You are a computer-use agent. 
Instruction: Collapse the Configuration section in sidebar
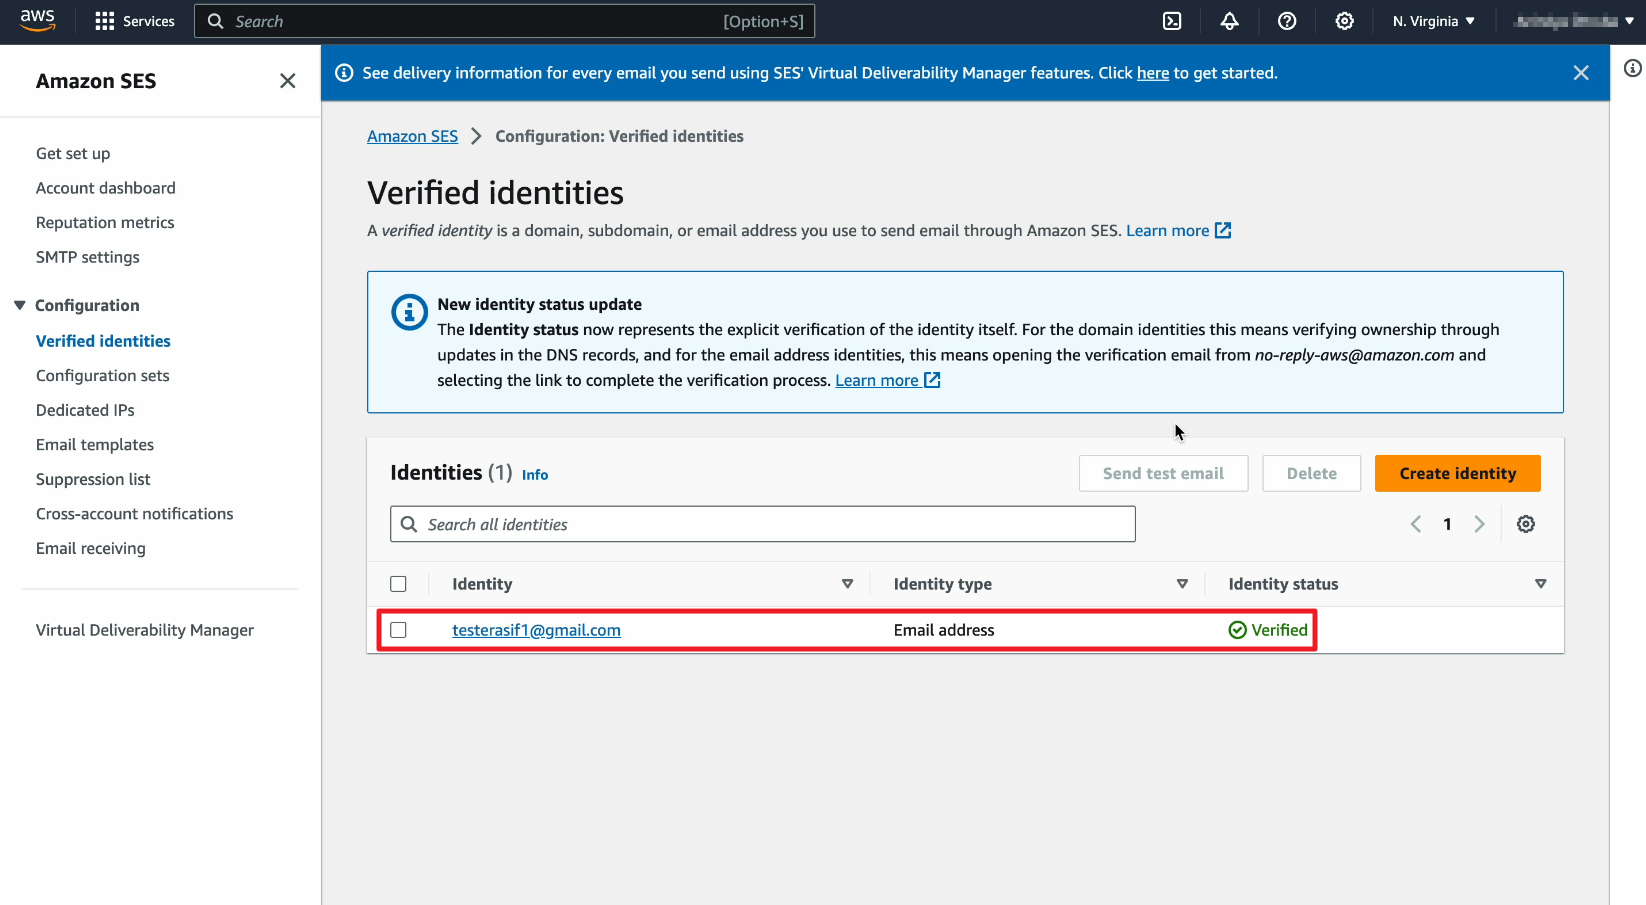point(20,305)
